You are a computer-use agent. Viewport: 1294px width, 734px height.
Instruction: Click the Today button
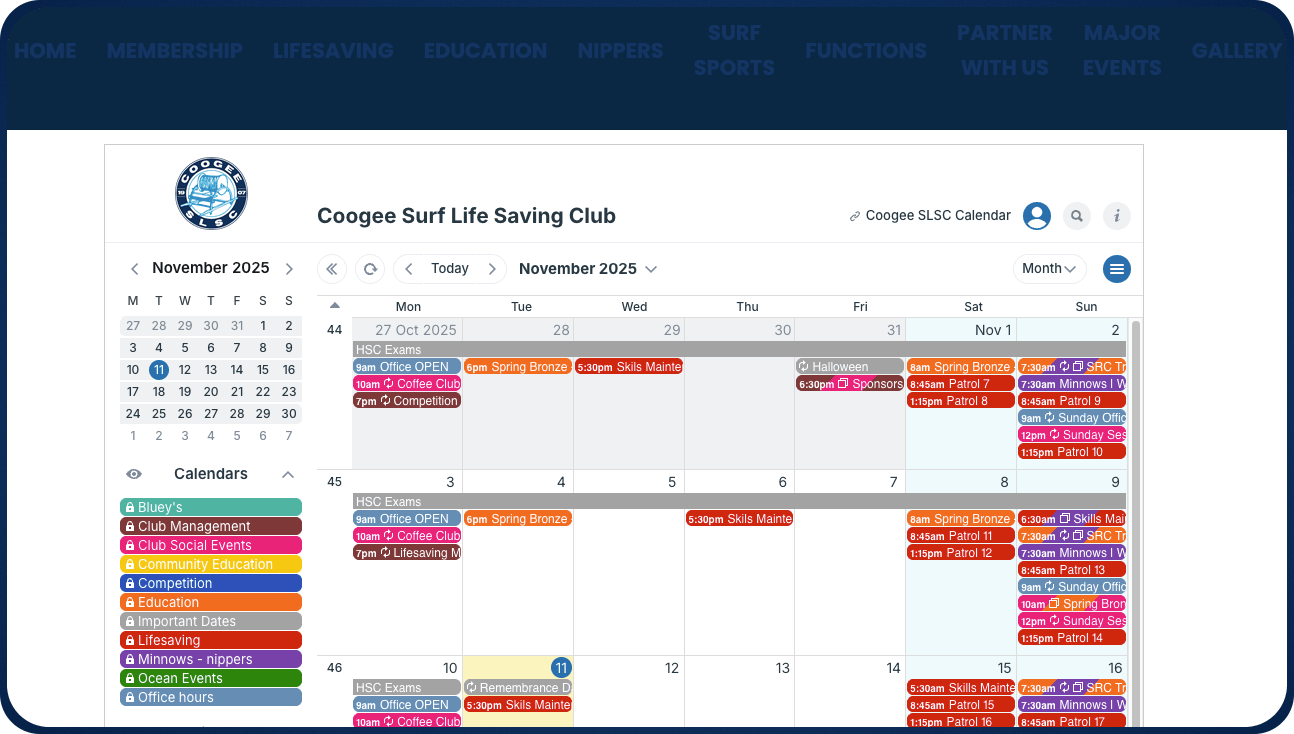(x=450, y=269)
